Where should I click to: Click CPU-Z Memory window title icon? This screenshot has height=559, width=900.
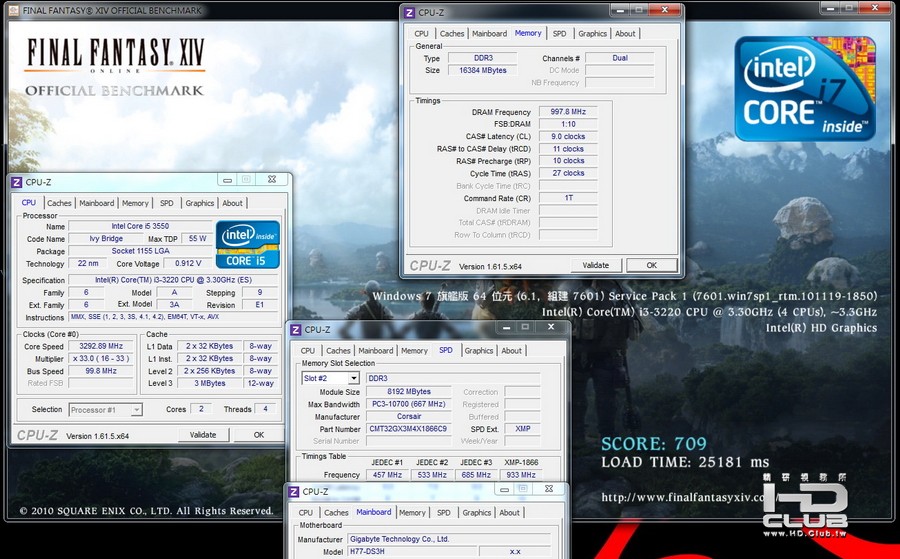(409, 13)
